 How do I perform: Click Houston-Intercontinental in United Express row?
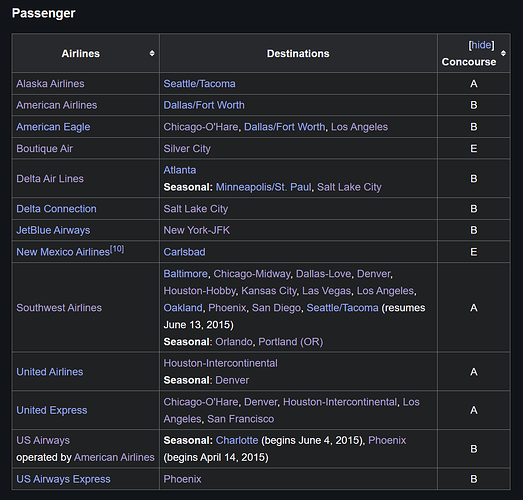(340, 402)
